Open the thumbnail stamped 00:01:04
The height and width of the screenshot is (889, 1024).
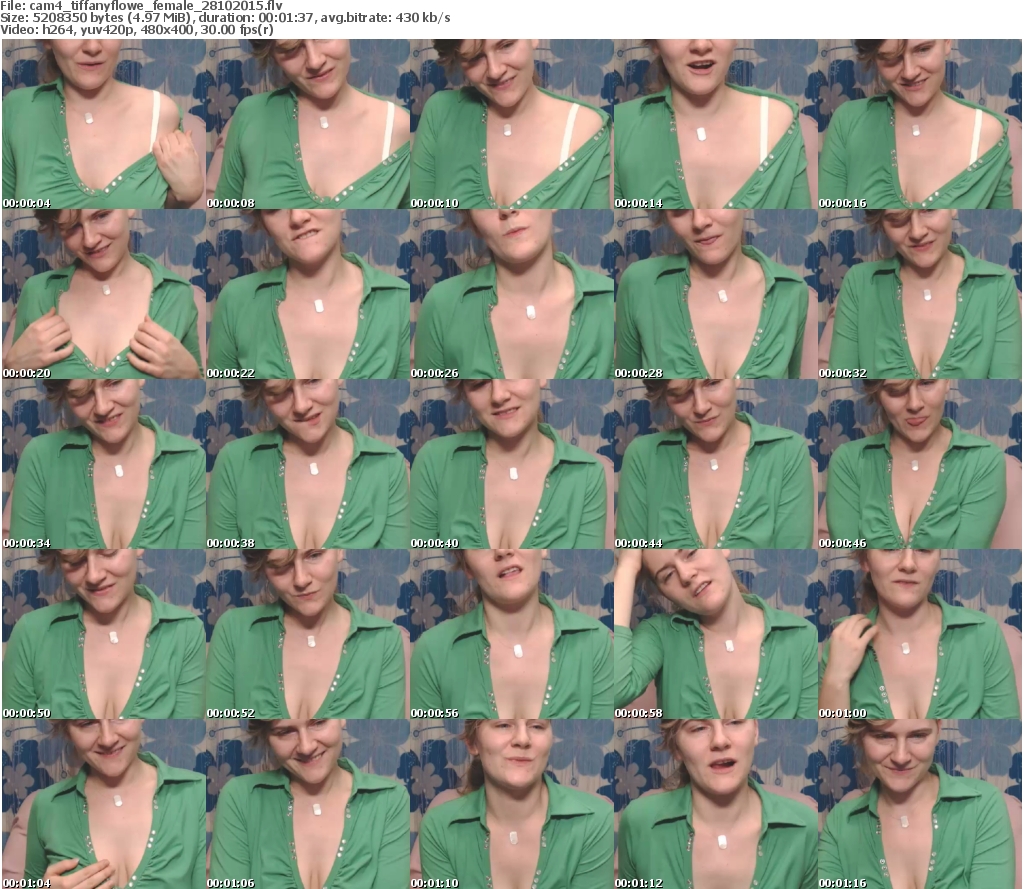[104, 804]
